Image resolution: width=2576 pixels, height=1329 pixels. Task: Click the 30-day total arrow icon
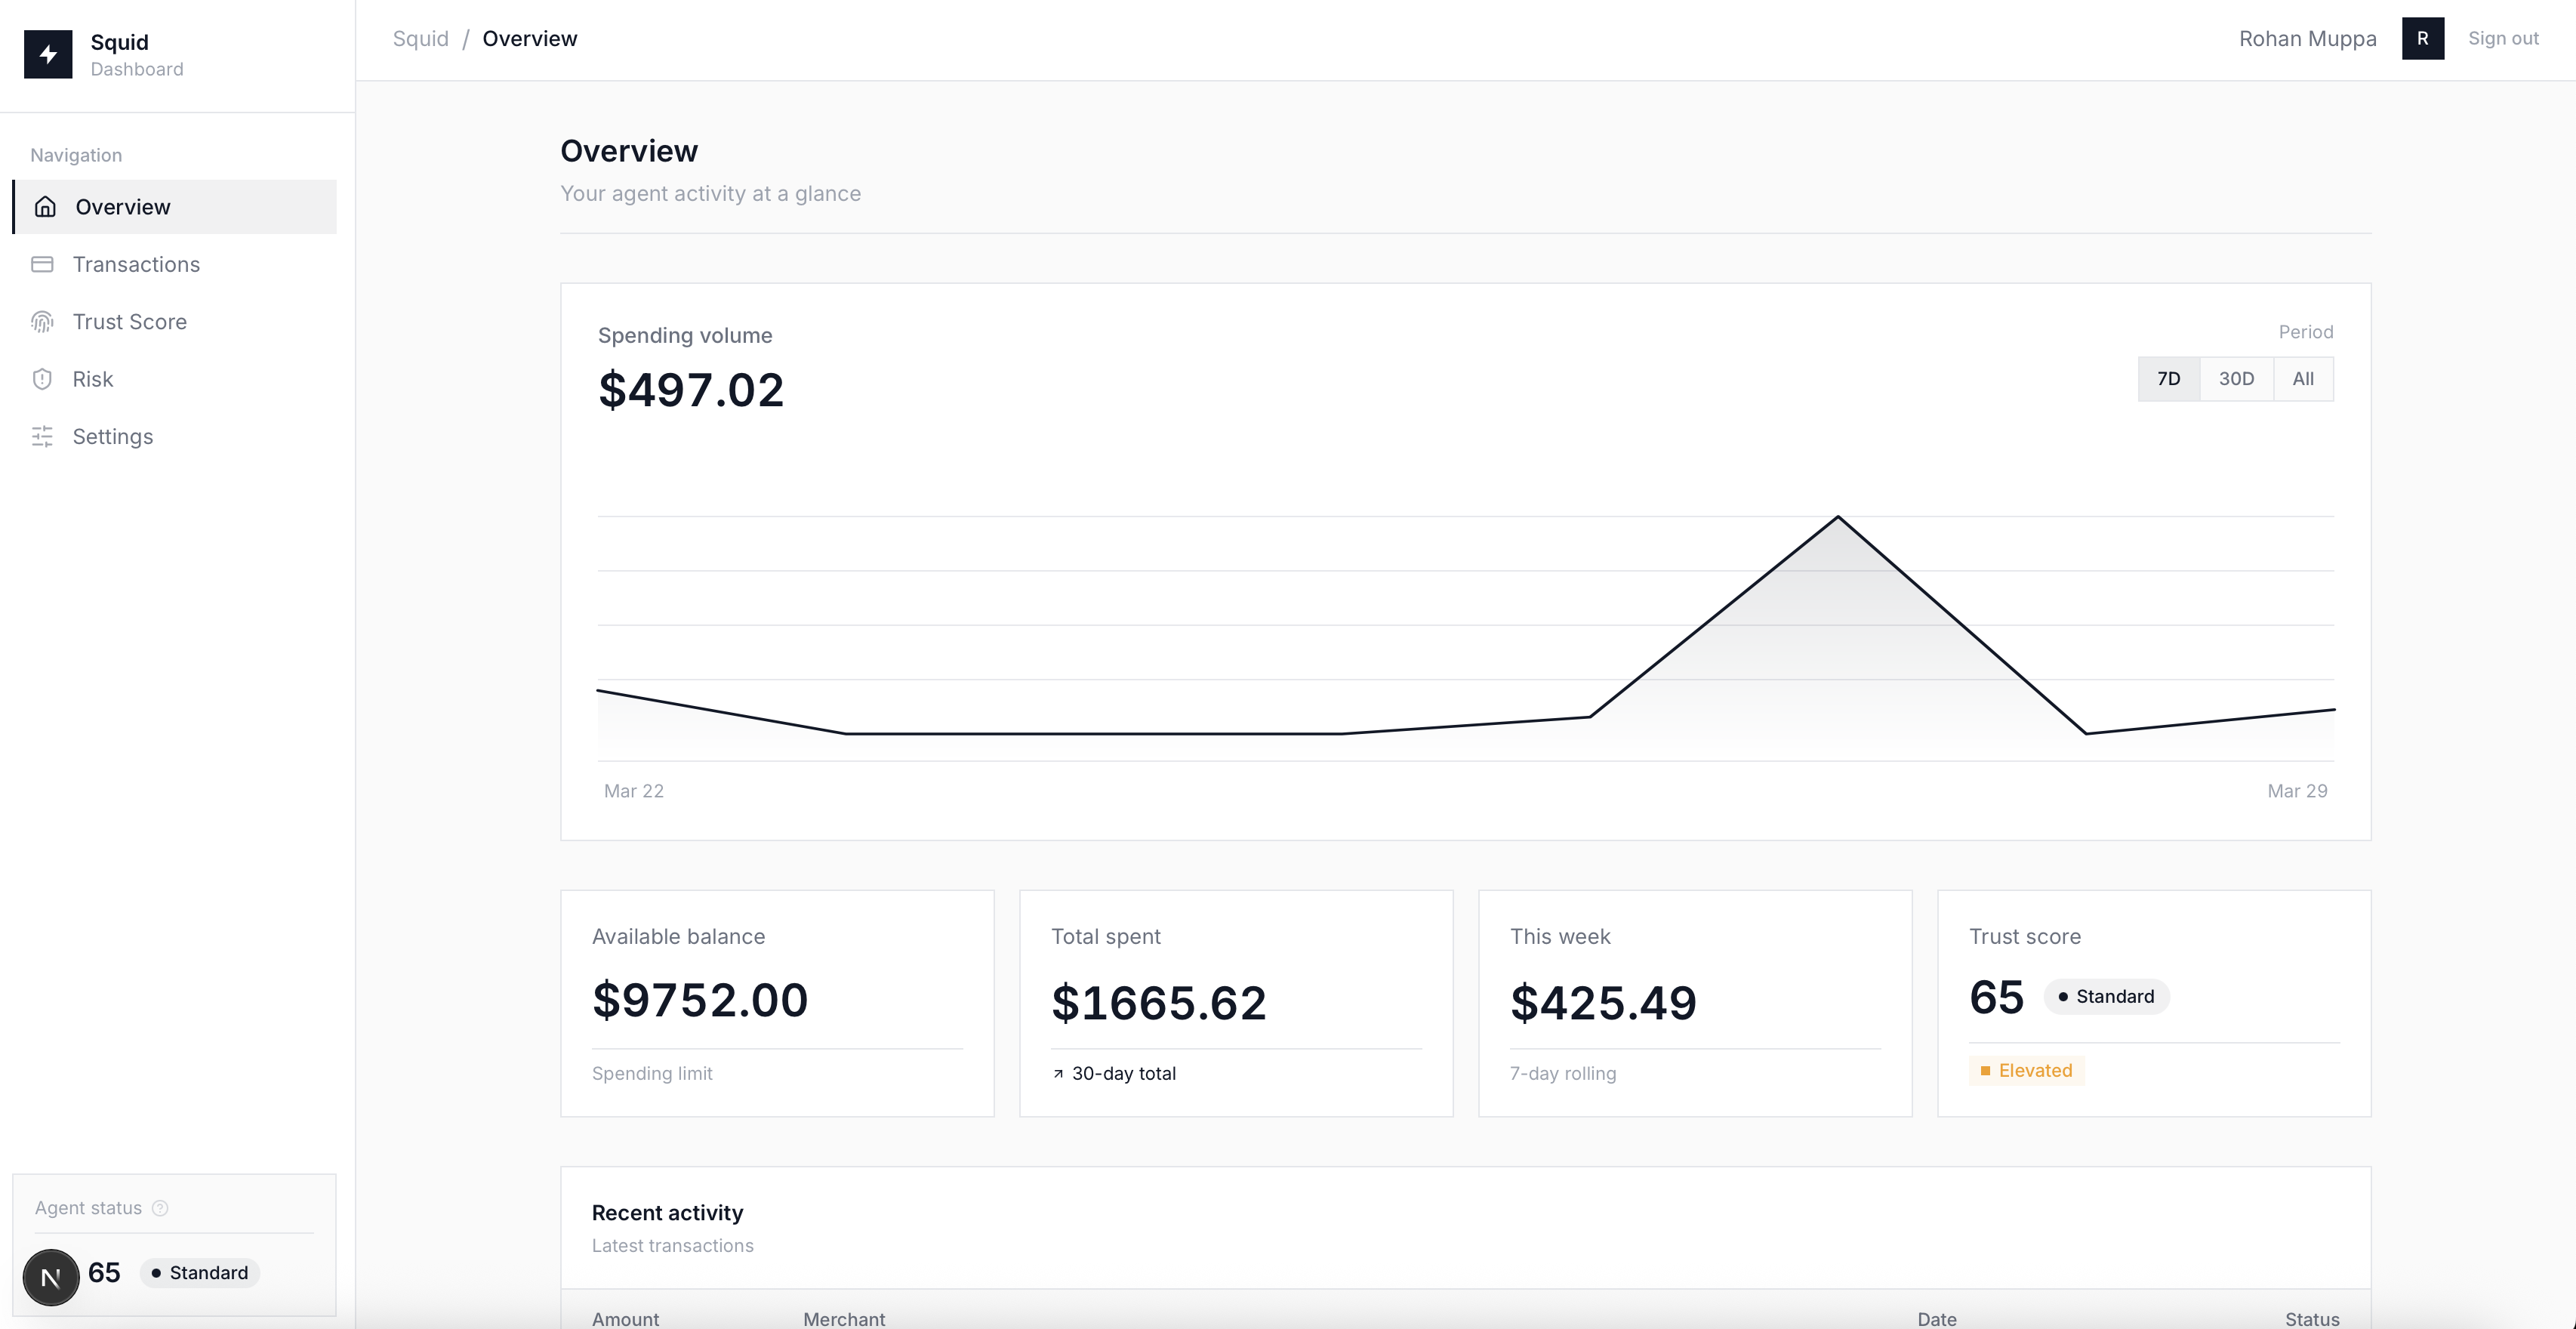pyautogui.click(x=1058, y=1074)
